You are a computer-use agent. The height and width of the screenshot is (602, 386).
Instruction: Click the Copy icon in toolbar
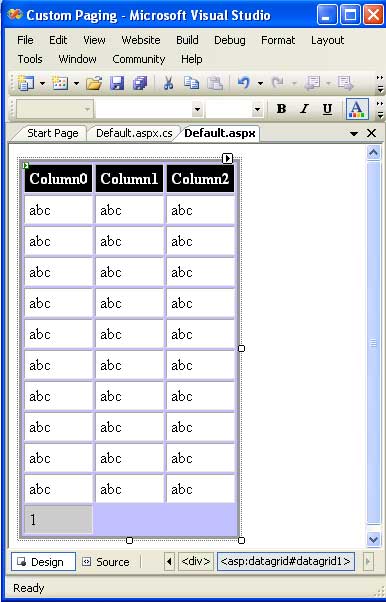coord(191,83)
